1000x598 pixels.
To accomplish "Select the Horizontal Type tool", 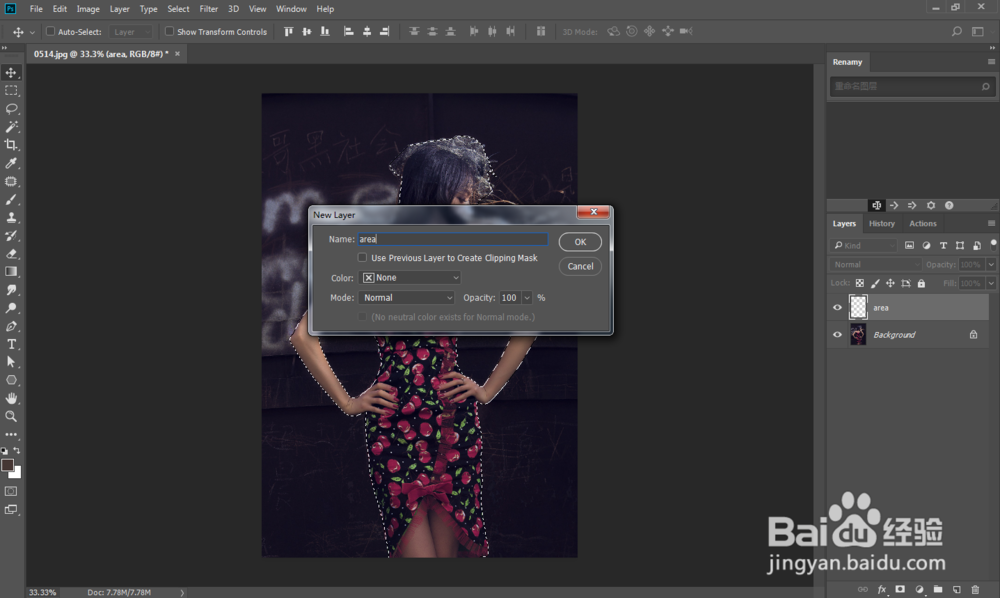I will point(11,344).
